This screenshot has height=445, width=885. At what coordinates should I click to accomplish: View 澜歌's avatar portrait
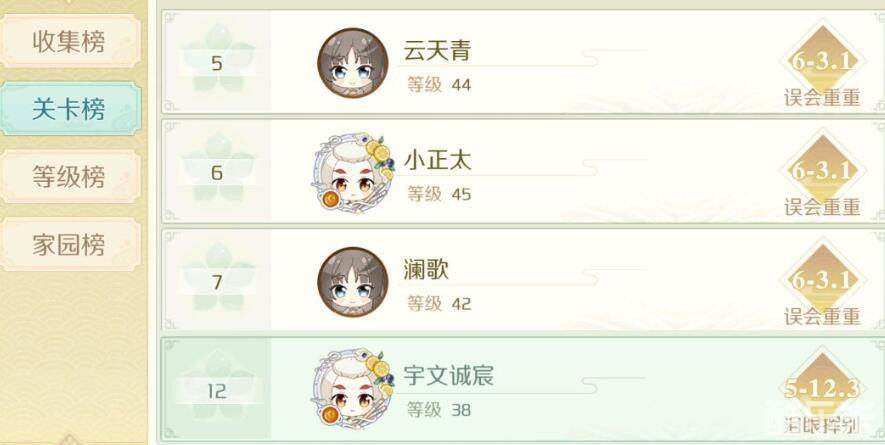click(353, 282)
